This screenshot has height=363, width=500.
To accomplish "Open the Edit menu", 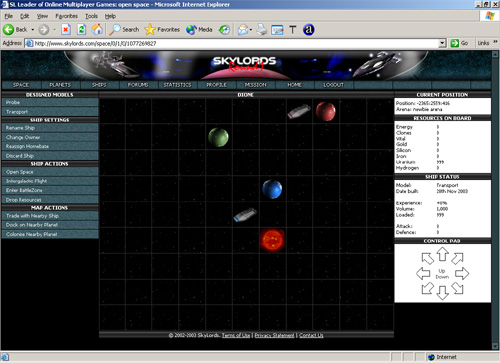I will [x=25, y=16].
